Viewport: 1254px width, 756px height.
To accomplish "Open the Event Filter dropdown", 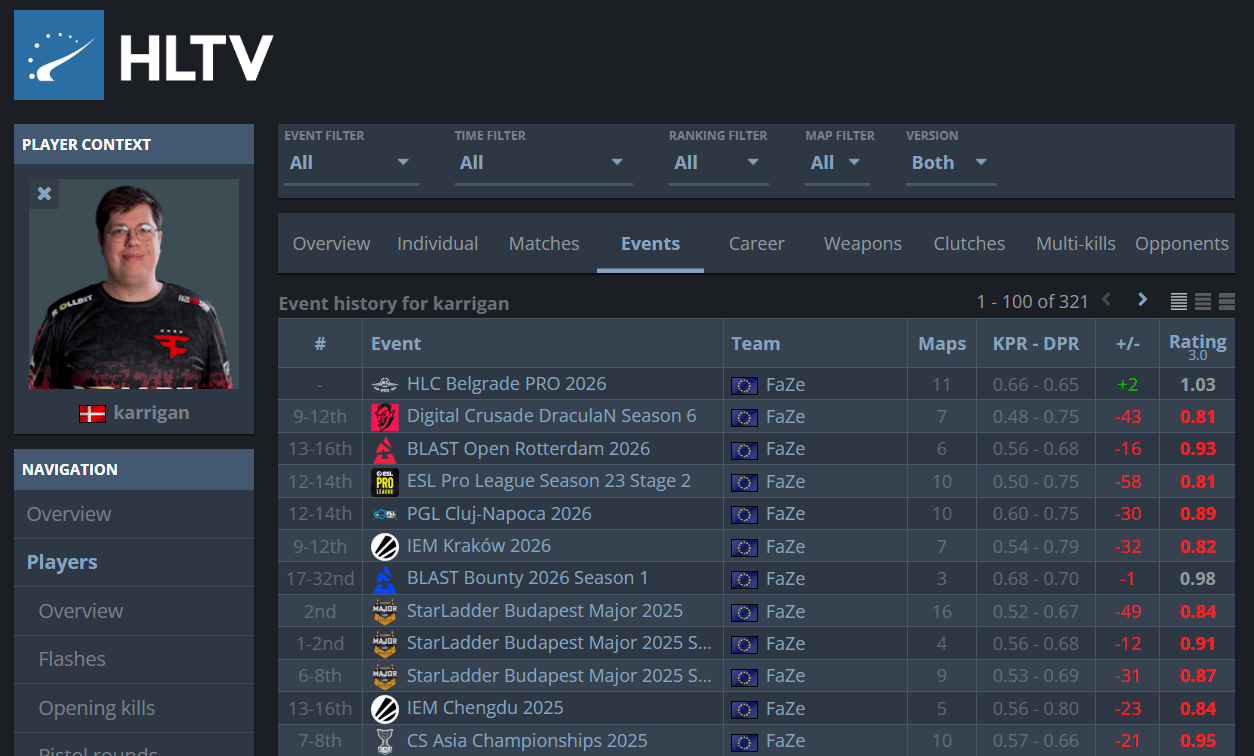I will tap(349, 163).
